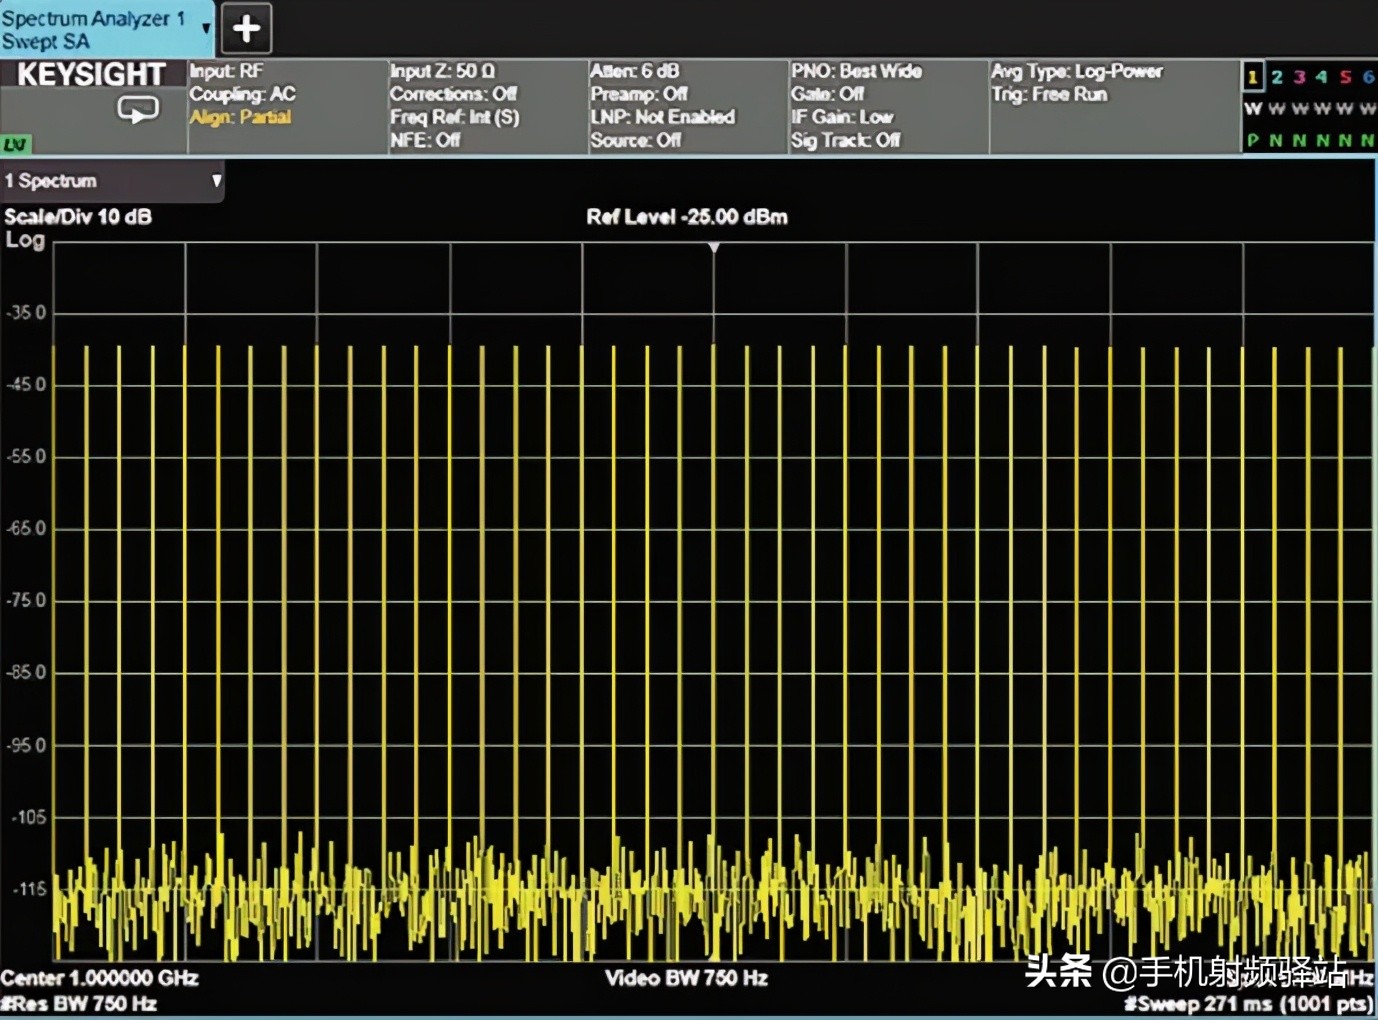Select trace 3 in the trace panel
1378x1020 pixels.
(x=1299, y=77)
